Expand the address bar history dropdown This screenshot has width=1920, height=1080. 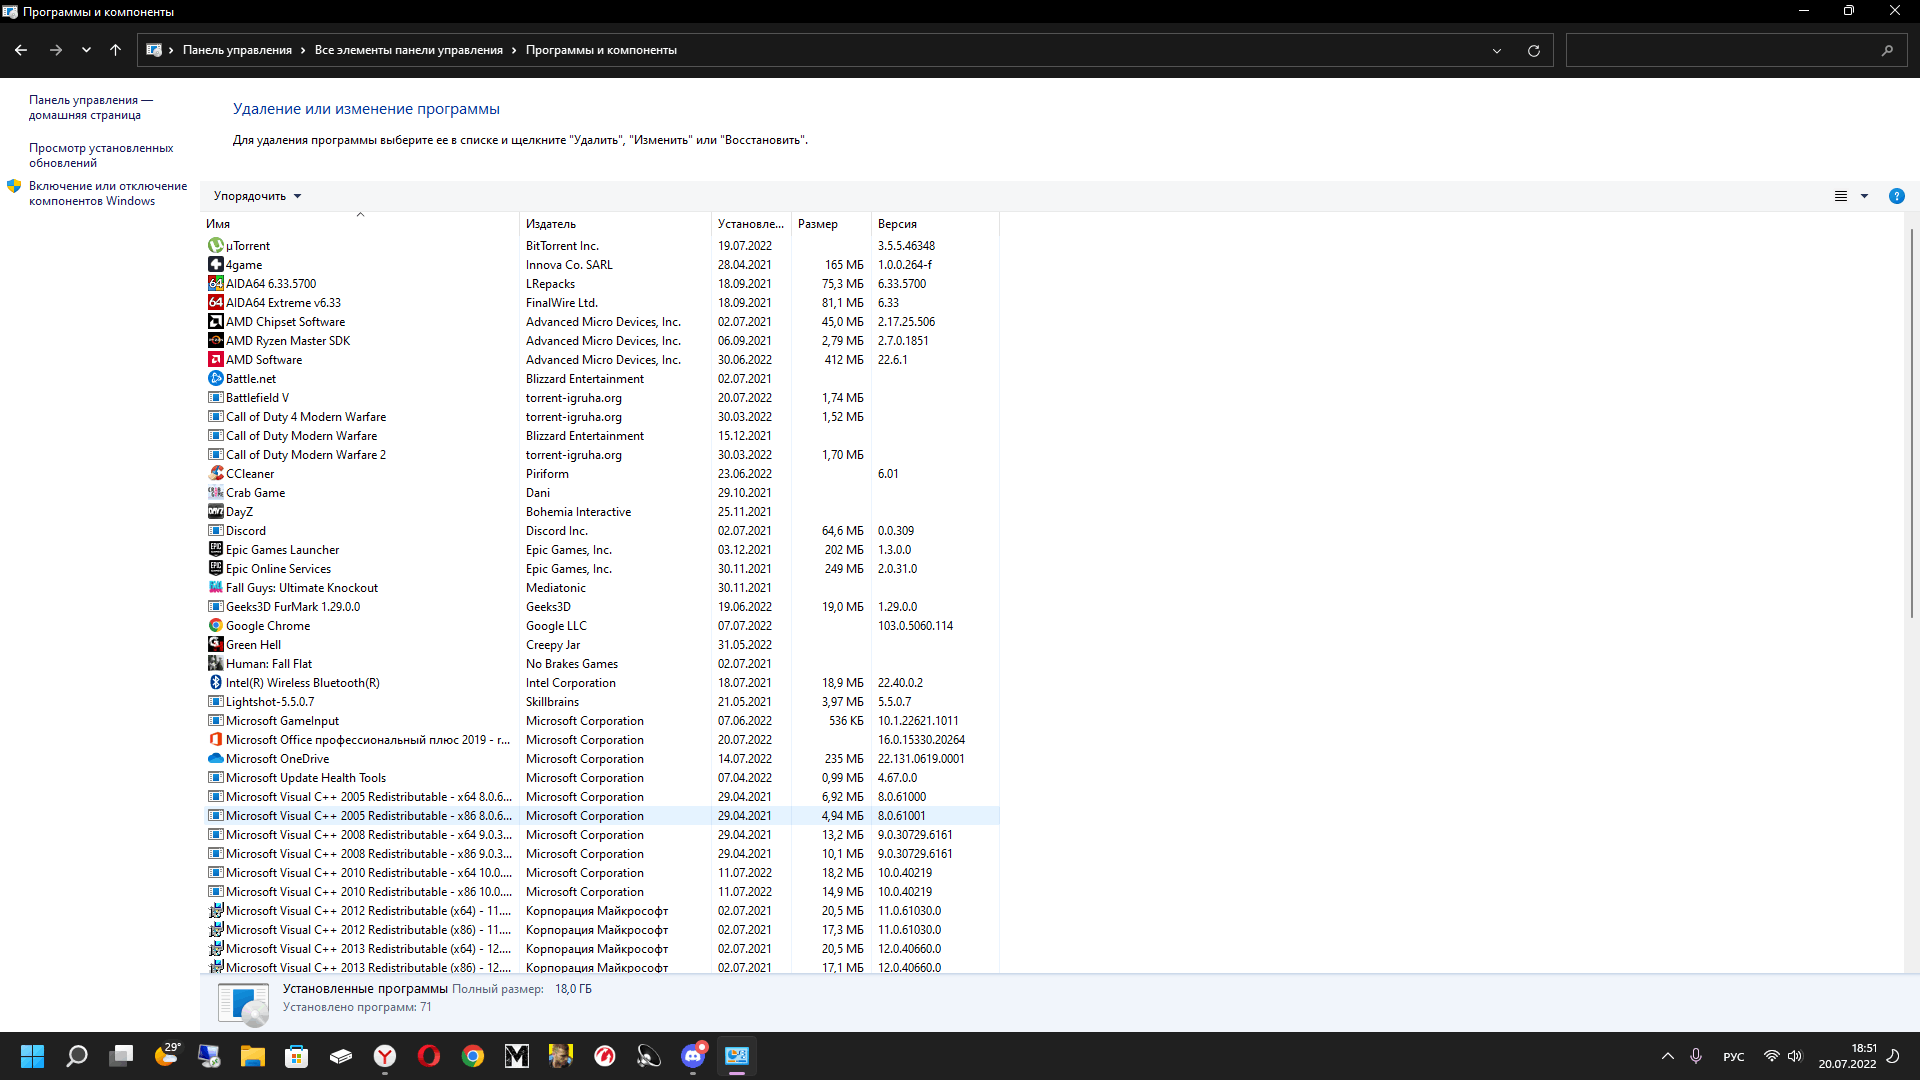click(1497, 50)
